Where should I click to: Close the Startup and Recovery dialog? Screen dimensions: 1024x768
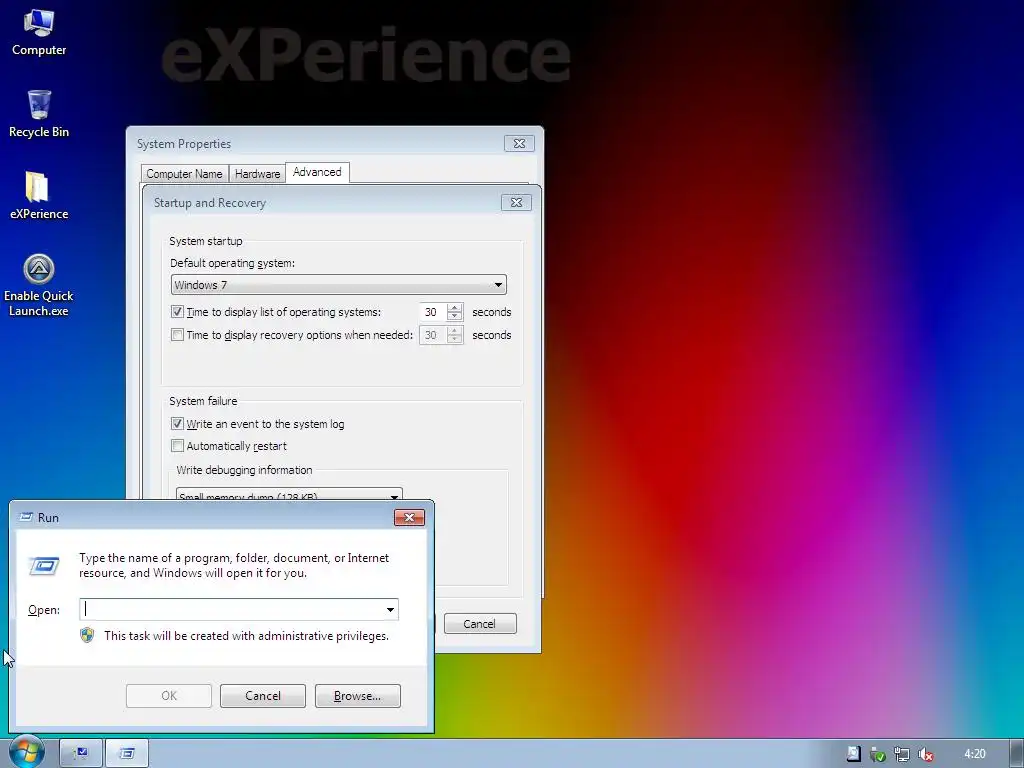(516, 202)
